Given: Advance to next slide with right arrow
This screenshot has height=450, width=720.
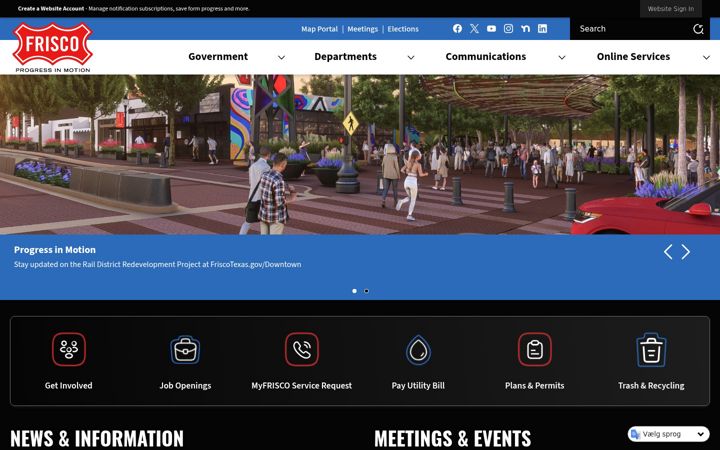Looking at the screenshot, I should click(686, 252).
